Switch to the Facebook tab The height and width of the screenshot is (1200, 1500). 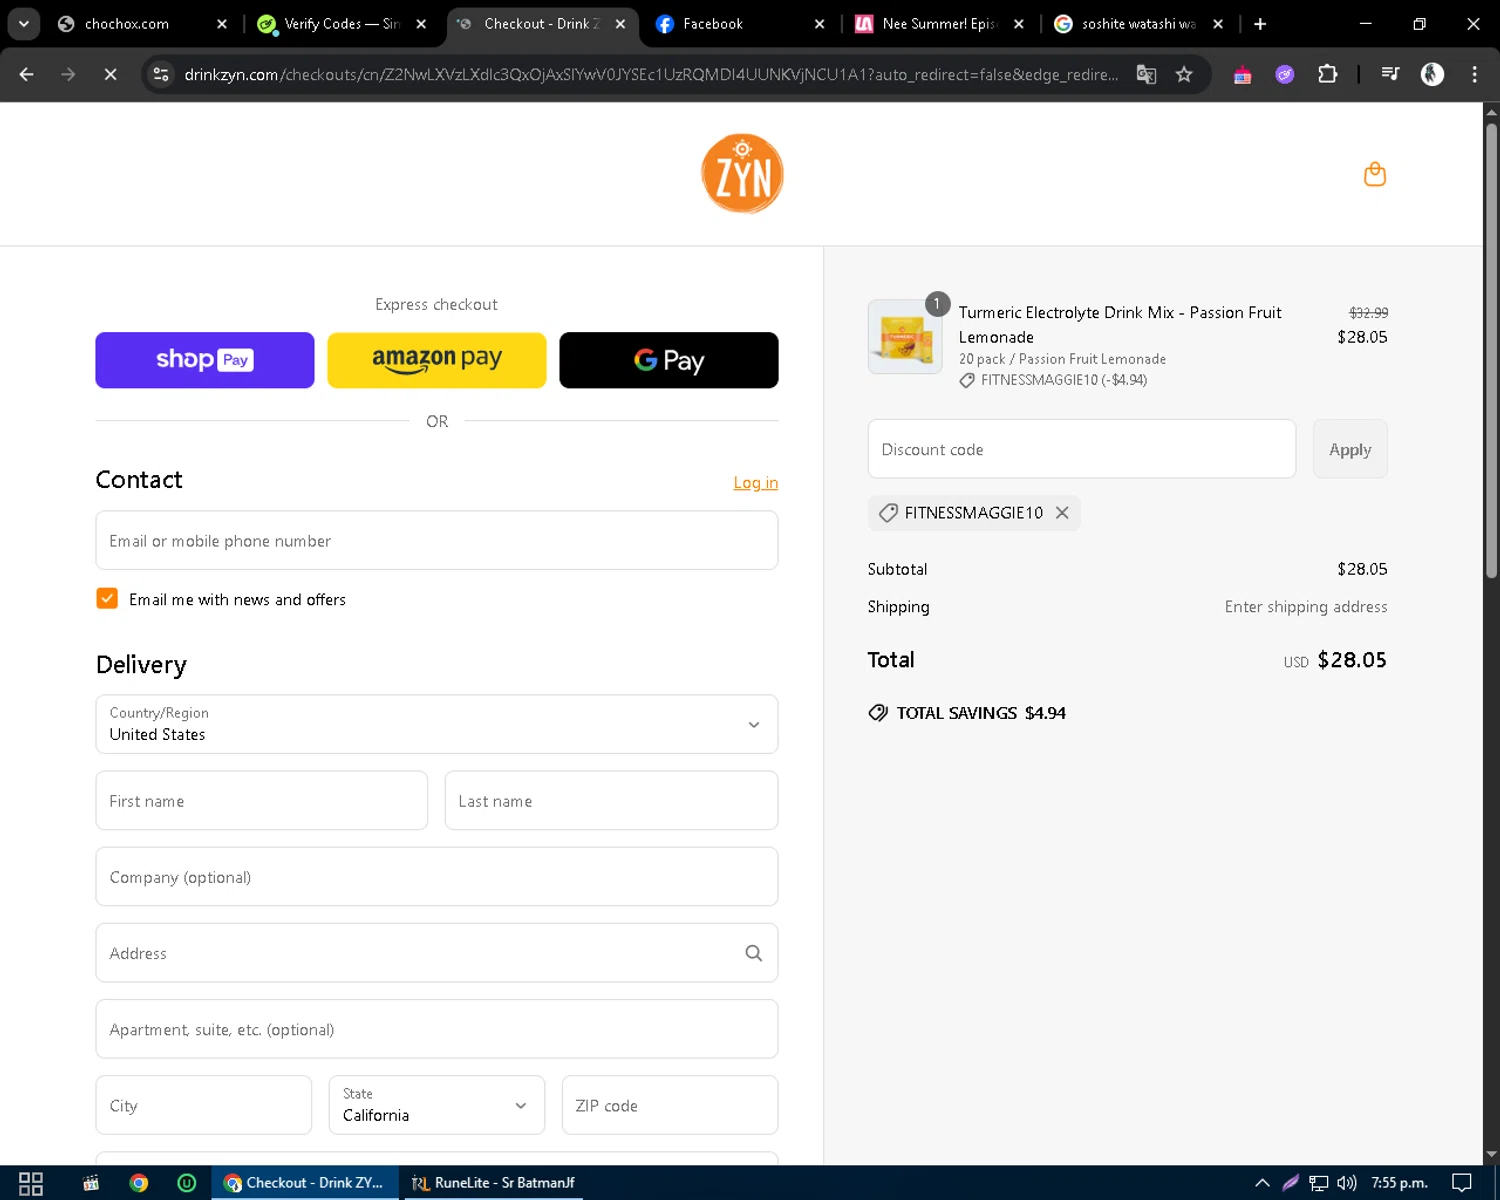pos(740,24)
